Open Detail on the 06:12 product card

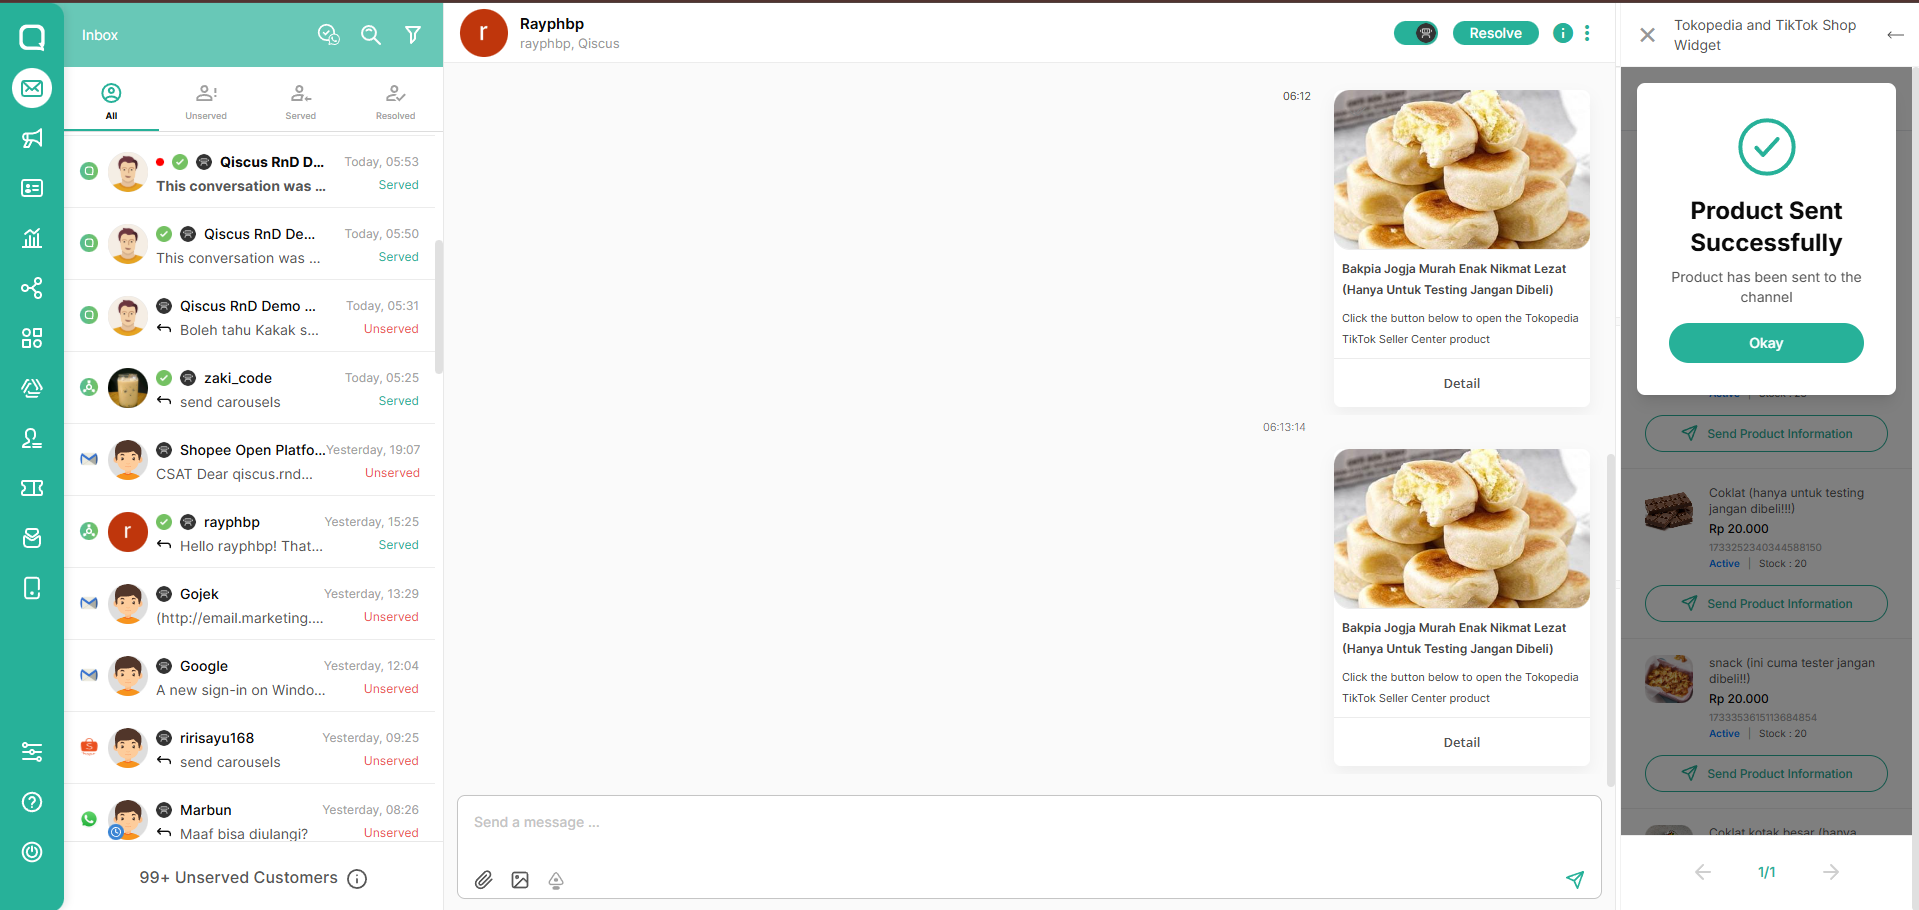(1462, 383)
